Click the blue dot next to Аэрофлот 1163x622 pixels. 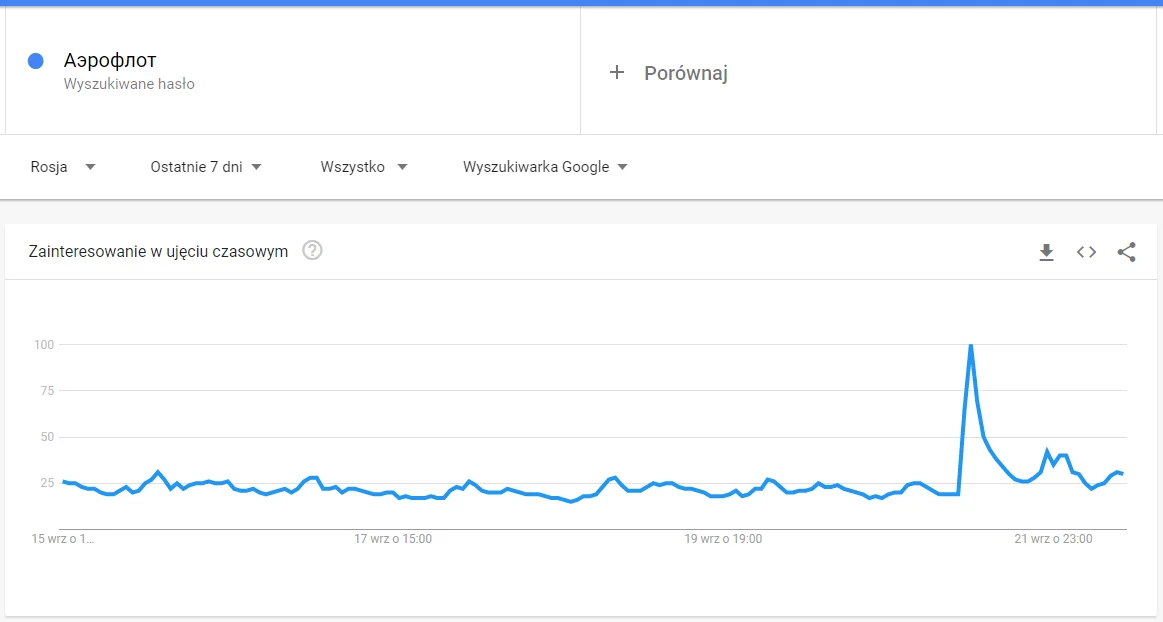coord(36,61)
